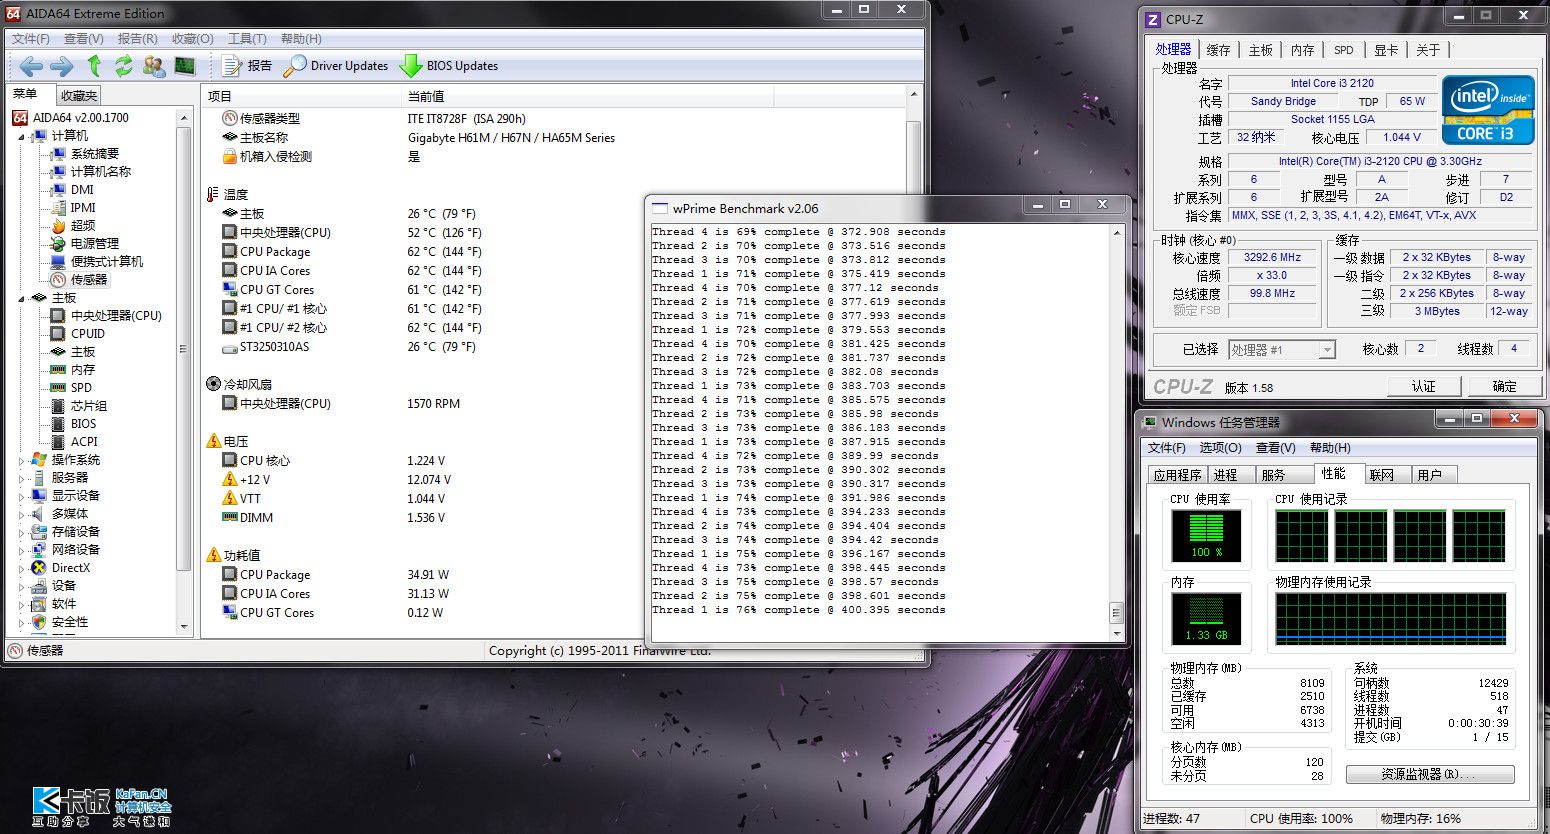Expand the 网络设备 tree node
This screenshot has height=834, width=1550.
pos(22,550)
